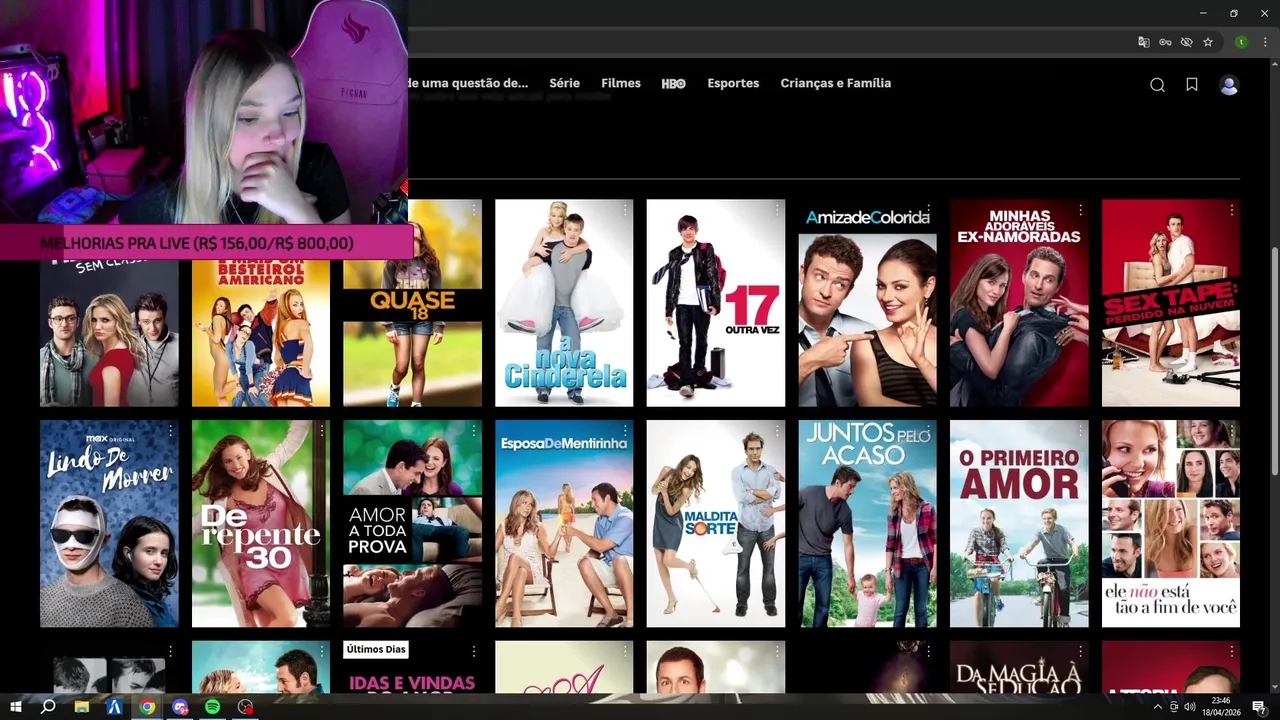This screenshot has height=720, width=1280.
Task: Open the 'de uma questão de...' nav item
Action: [x=468, y=83]
